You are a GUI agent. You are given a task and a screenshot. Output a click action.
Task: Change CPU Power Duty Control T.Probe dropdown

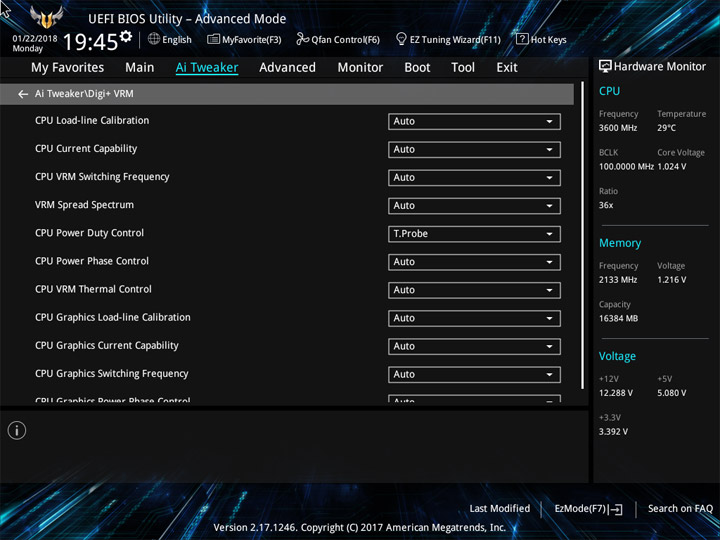[x=474, y=234]
